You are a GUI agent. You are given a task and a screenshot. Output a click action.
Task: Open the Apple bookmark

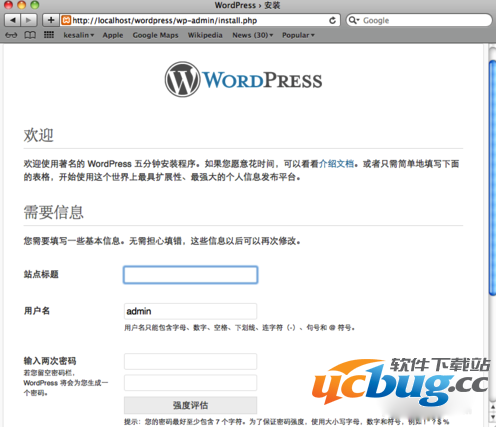click(x=113, y=35)
